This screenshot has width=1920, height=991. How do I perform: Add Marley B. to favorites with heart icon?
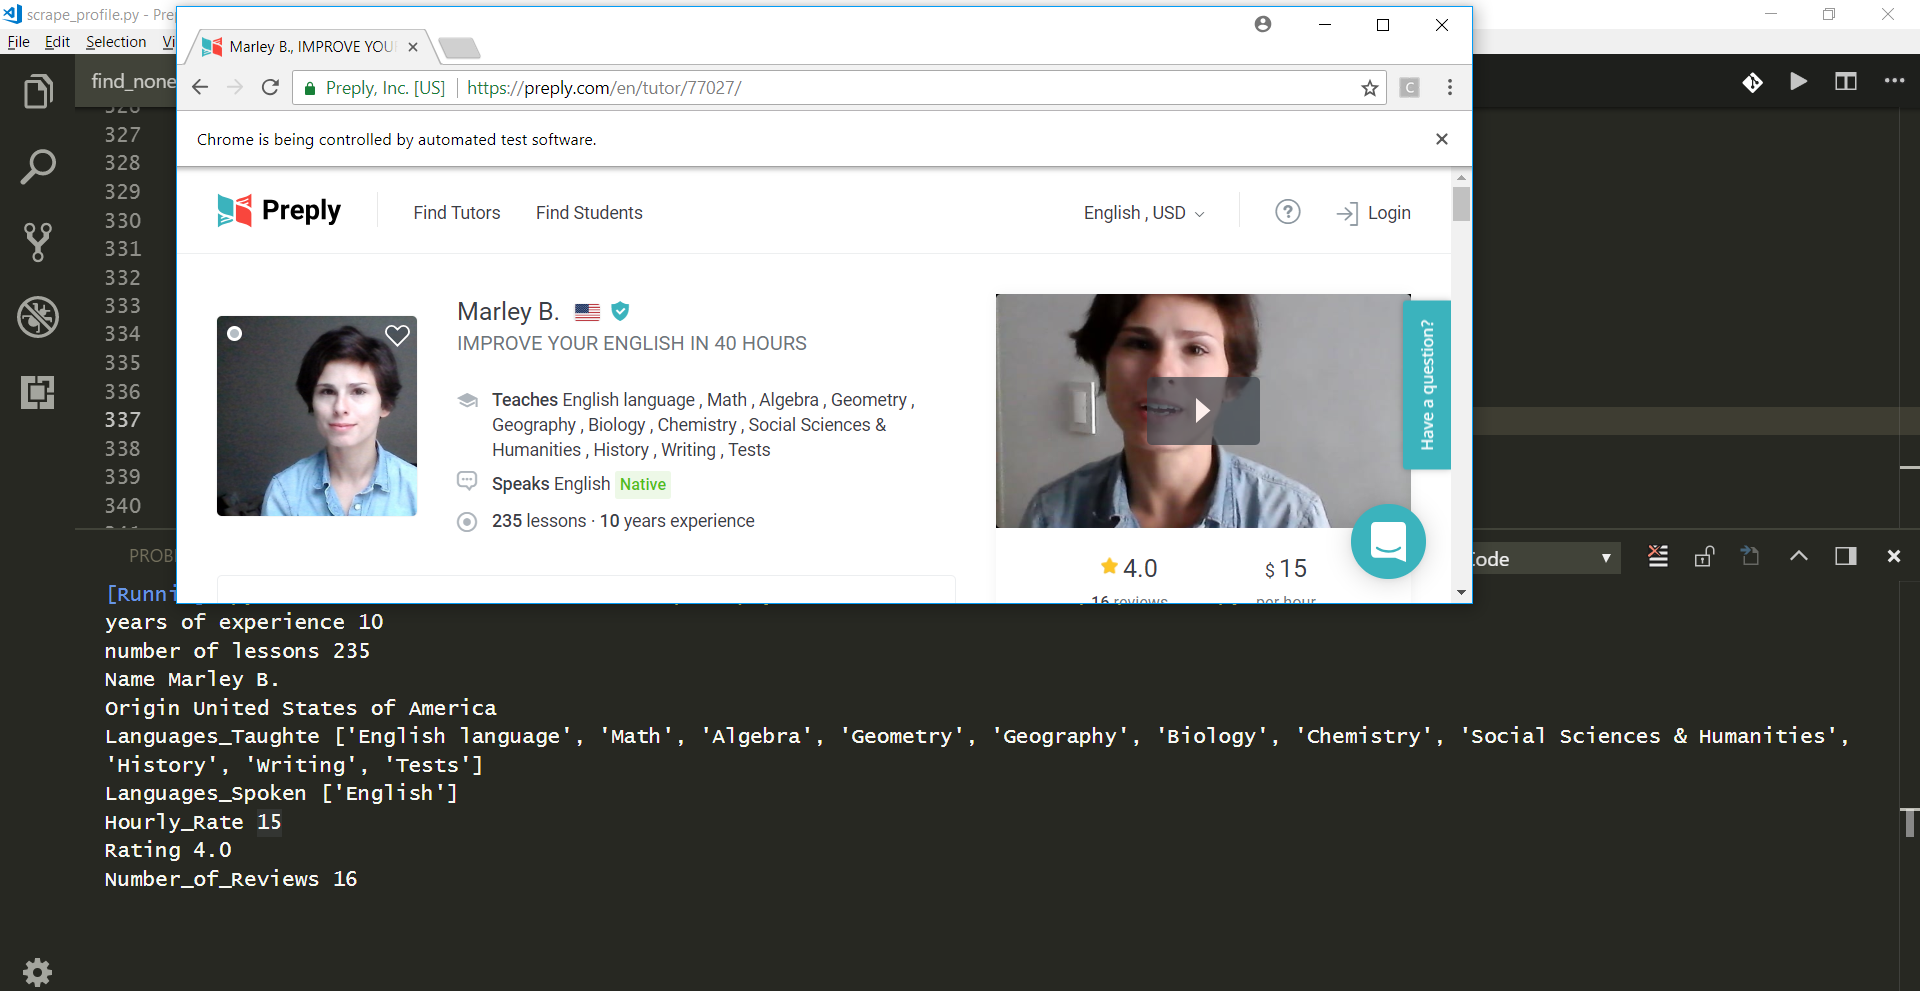pos(397,336)
